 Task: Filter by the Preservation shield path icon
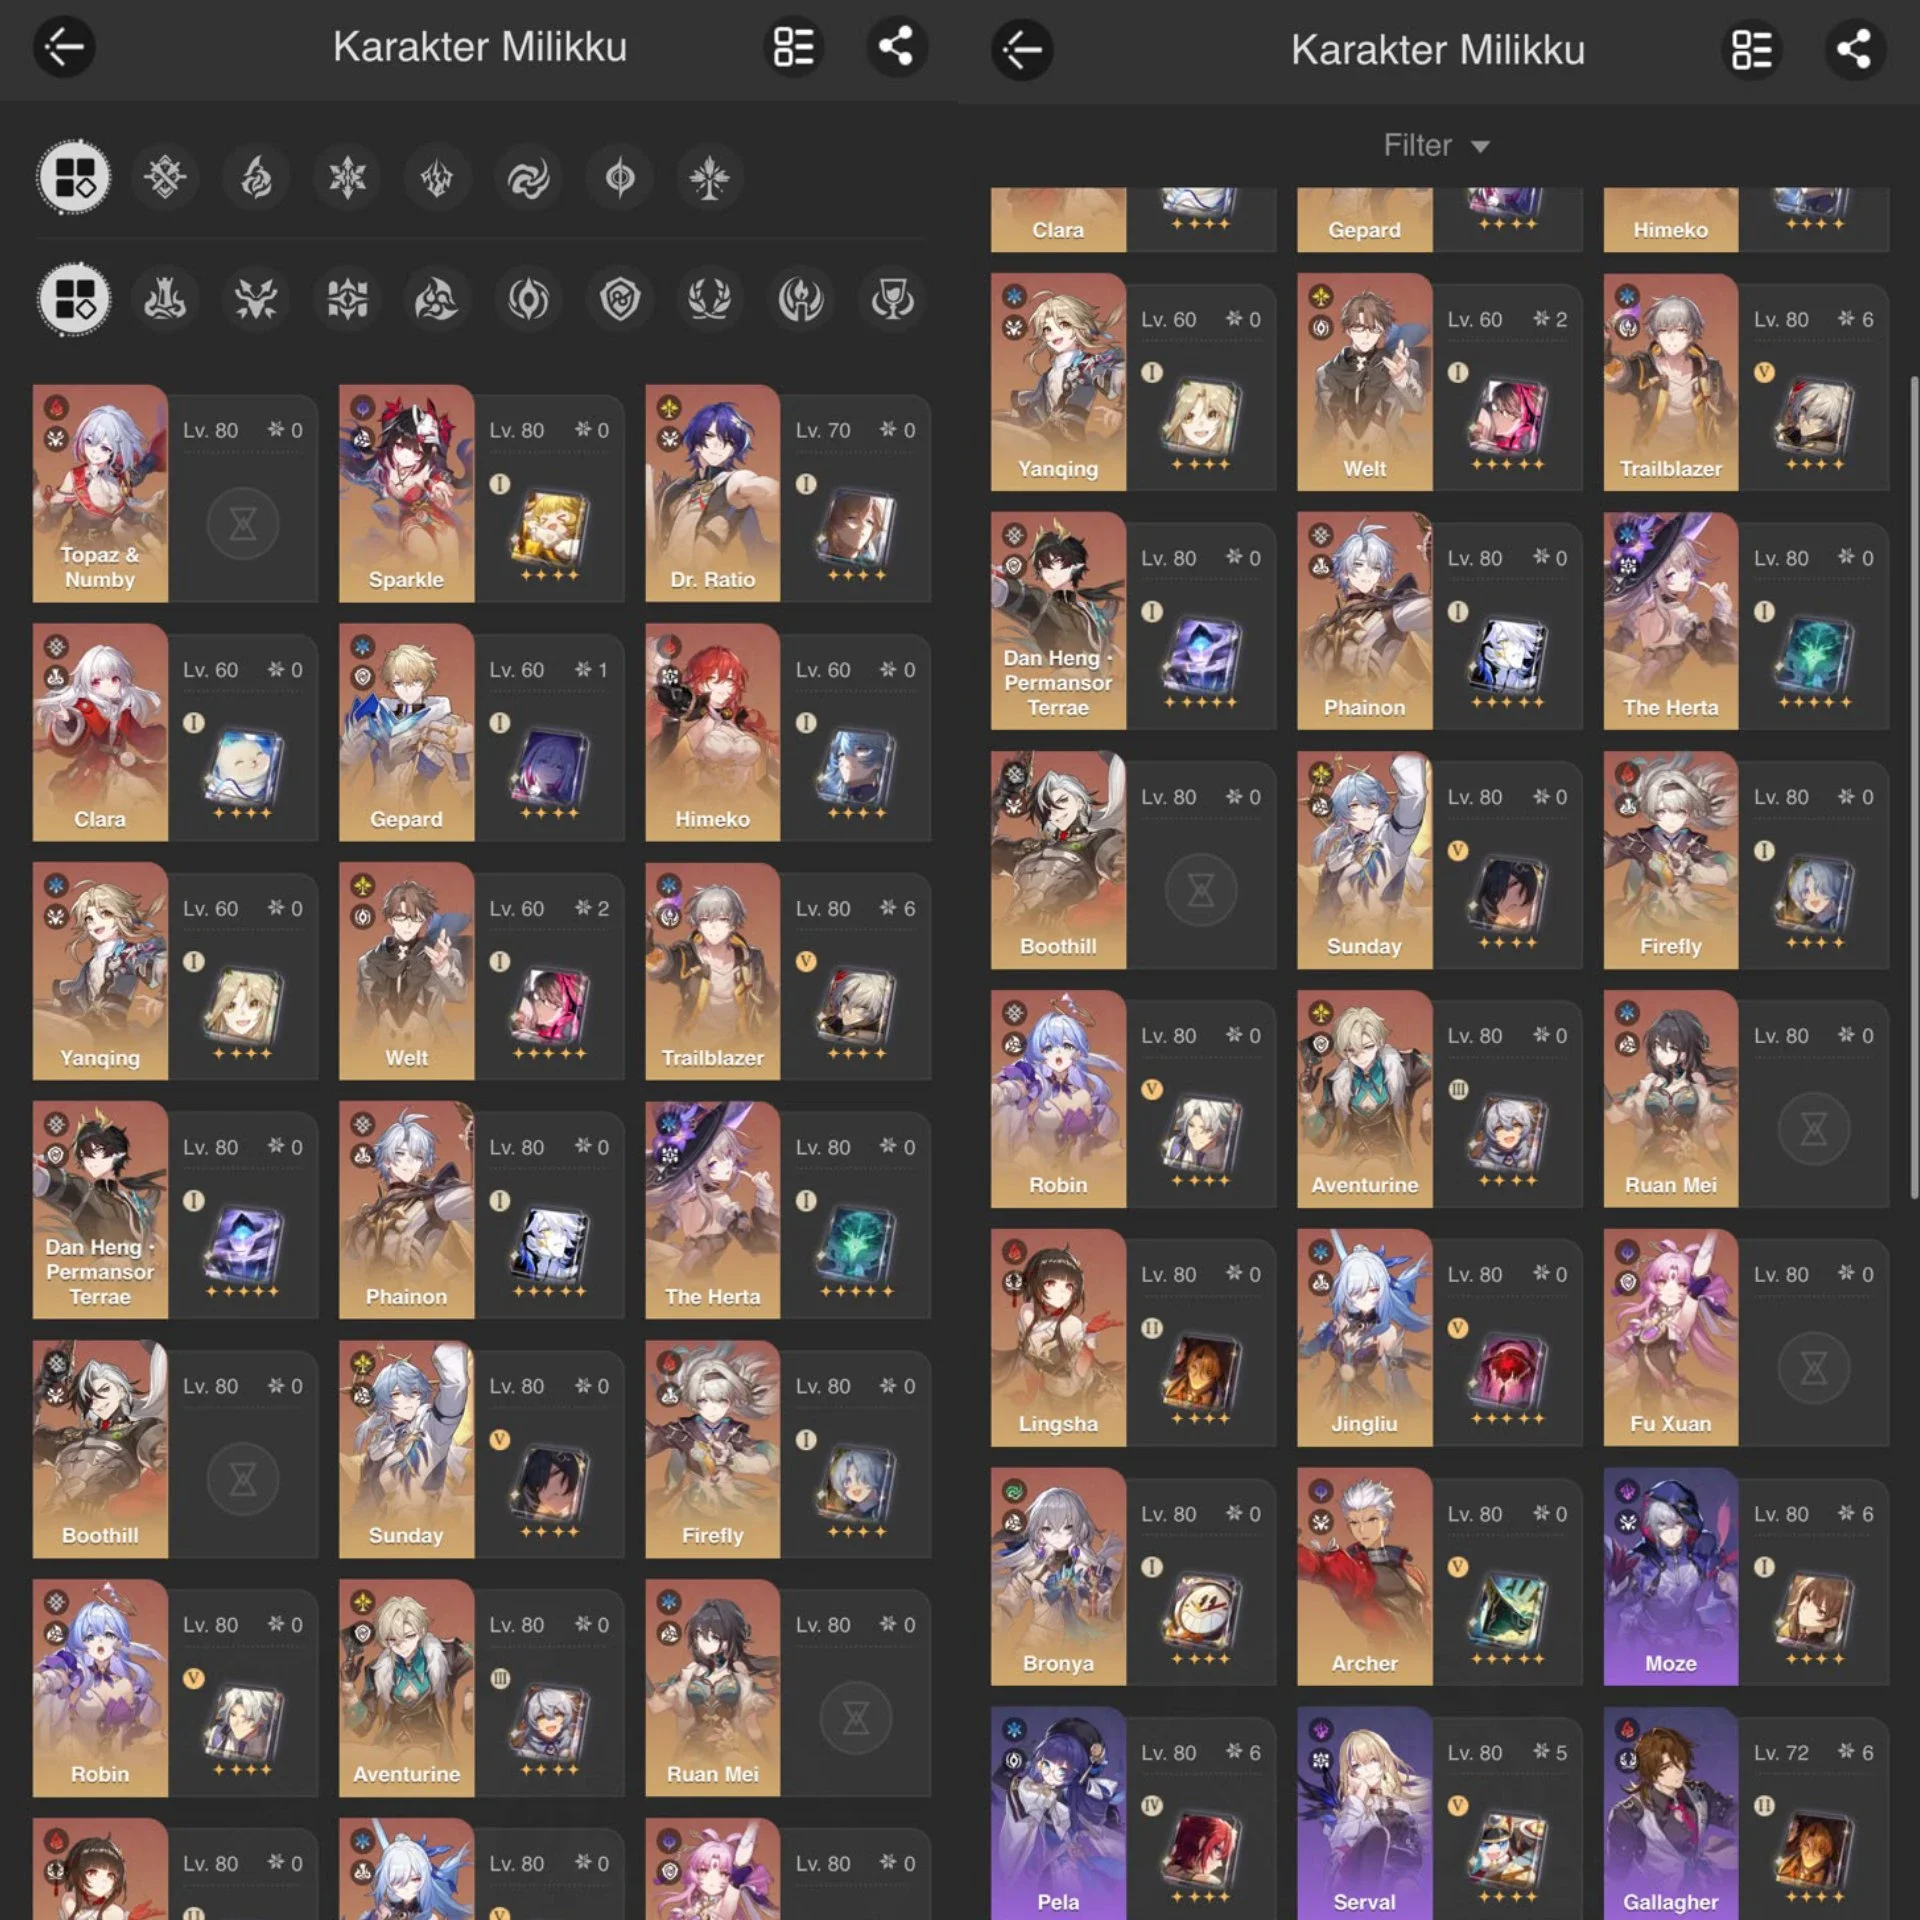[619, 299]
